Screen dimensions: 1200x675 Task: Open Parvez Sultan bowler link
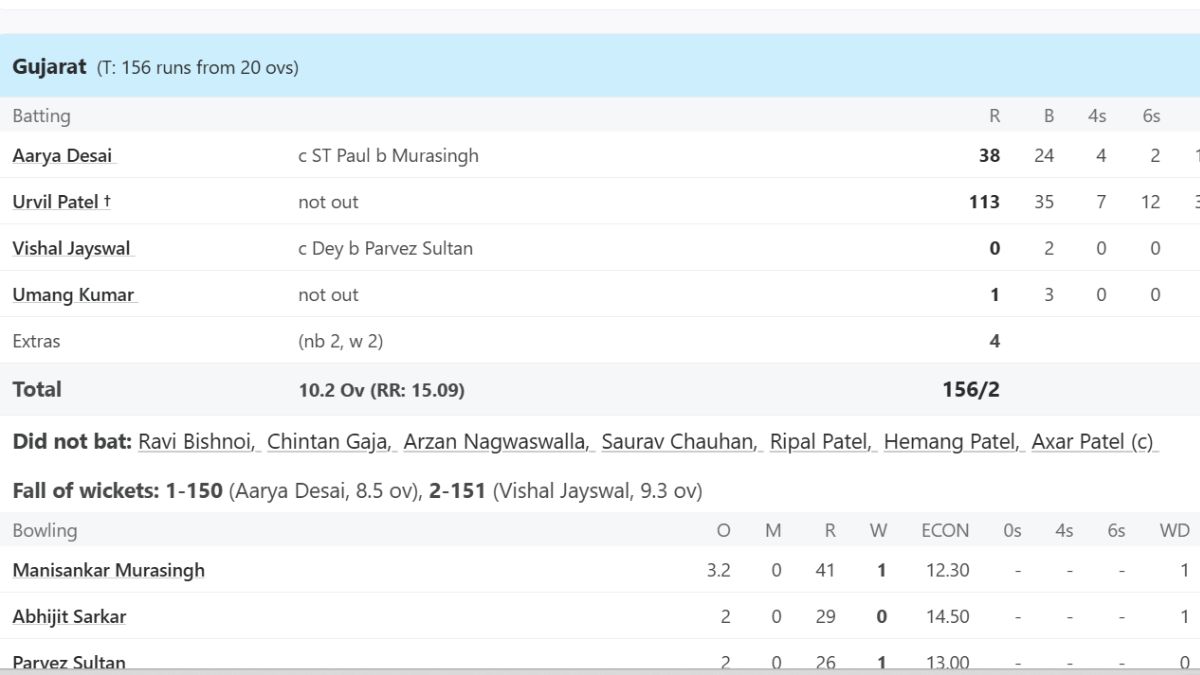point(69,662)
